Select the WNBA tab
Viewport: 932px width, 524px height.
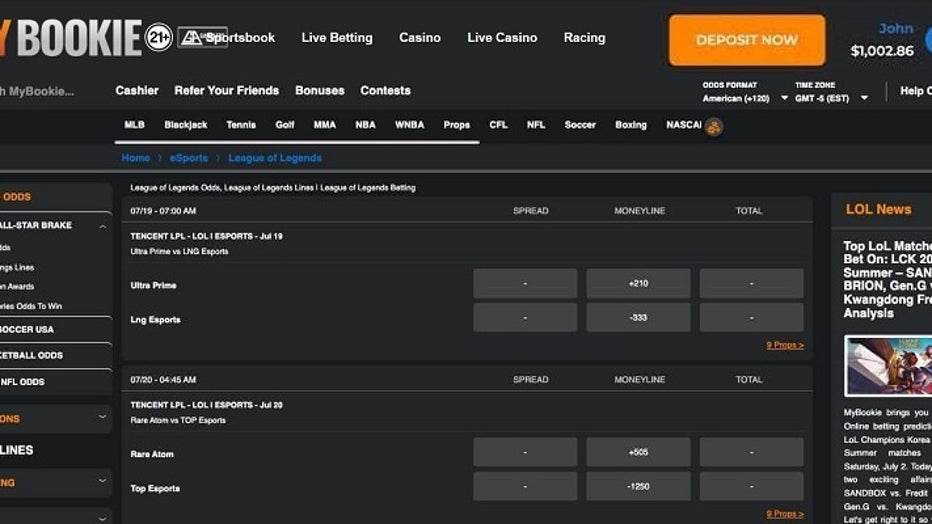(410, 125)
